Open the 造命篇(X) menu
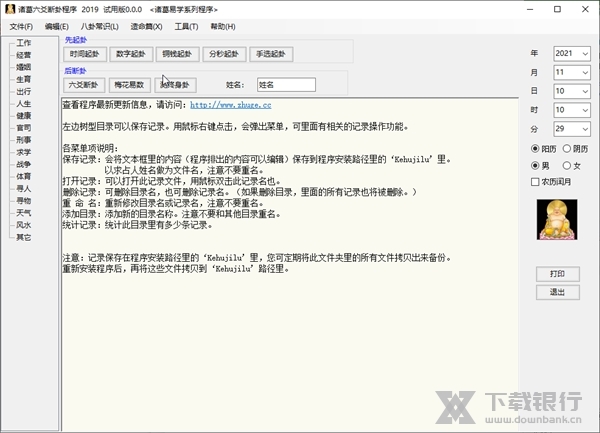The width and height of the screenshot is (600, 433). pyautogui.click(x=146, y=27)
